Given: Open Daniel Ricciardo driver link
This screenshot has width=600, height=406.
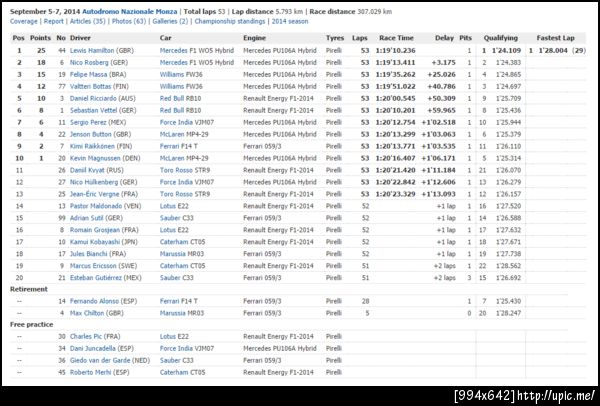Looking at the screenshot, I should point(93,98).
